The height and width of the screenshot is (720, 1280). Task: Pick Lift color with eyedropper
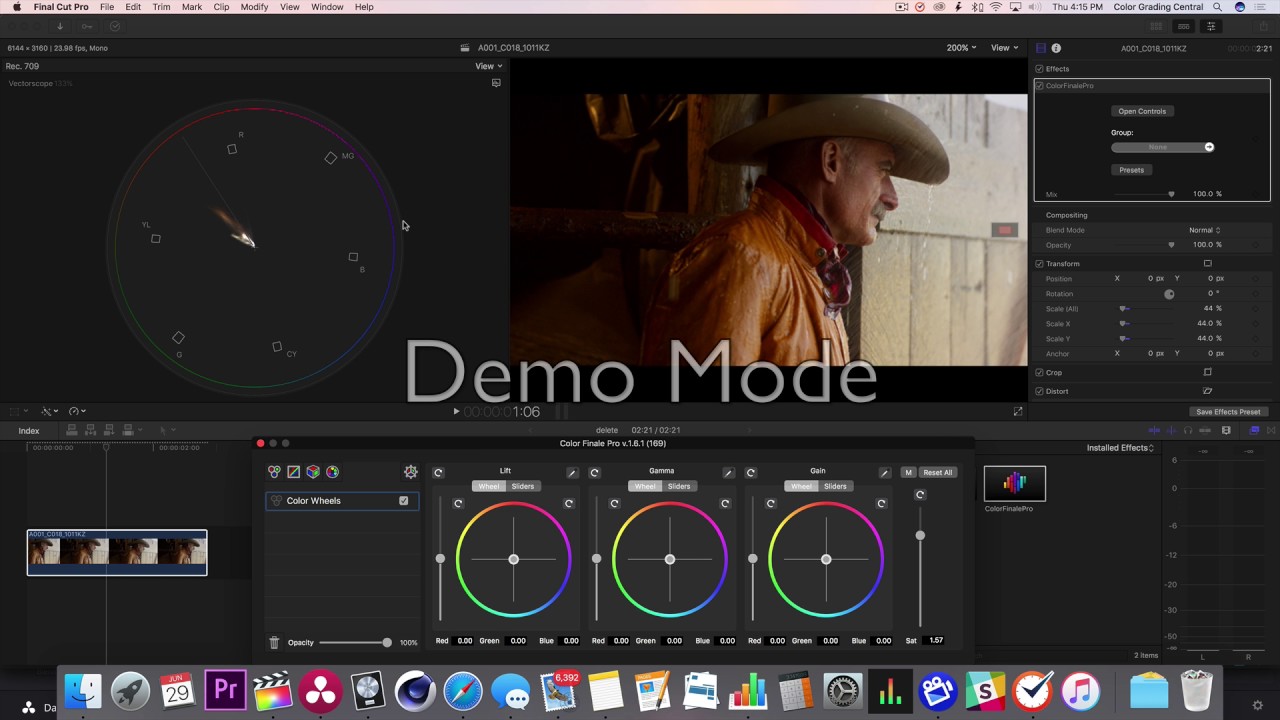pyautogui.click(x=572, y=472)
